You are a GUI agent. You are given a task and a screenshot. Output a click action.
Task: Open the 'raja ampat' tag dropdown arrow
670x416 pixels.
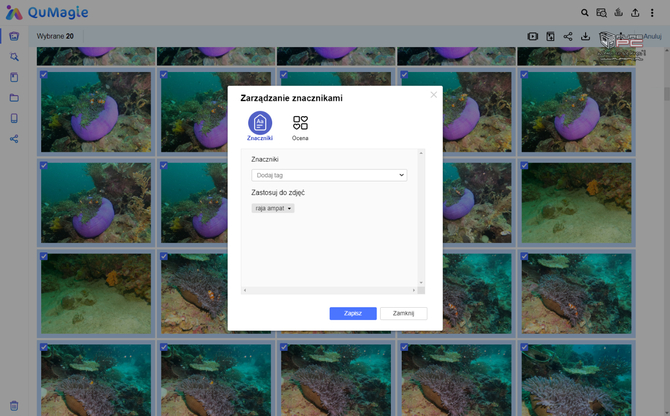290,208
